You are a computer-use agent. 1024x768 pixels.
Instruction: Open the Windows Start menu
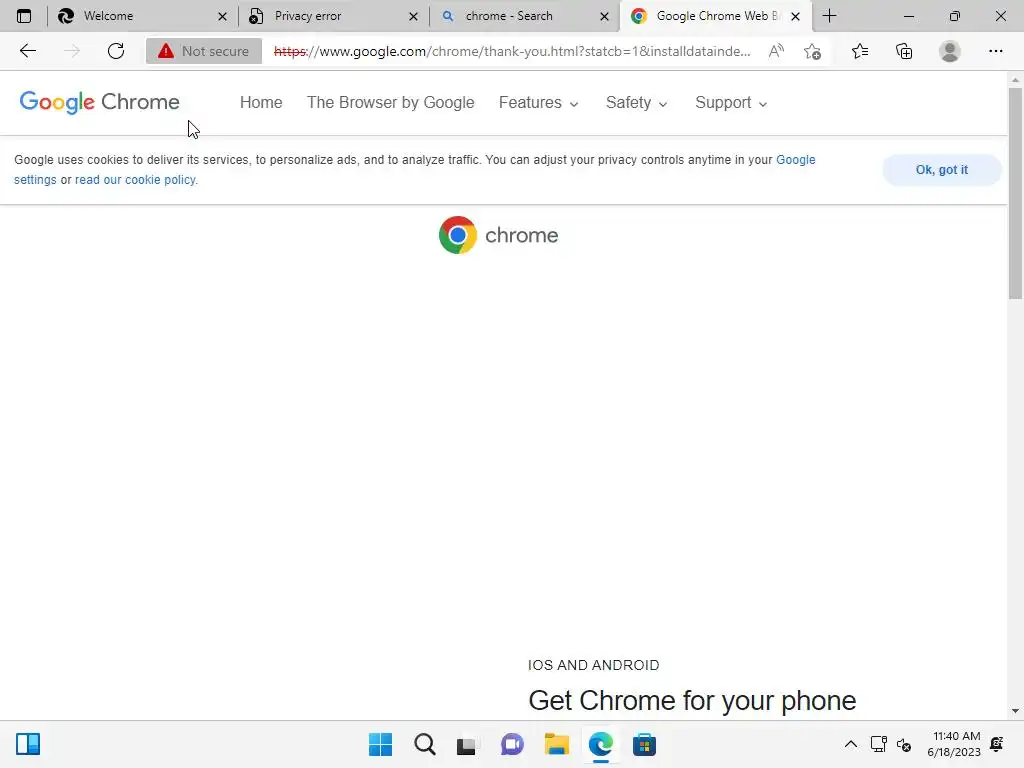click(x=380, y=744)
